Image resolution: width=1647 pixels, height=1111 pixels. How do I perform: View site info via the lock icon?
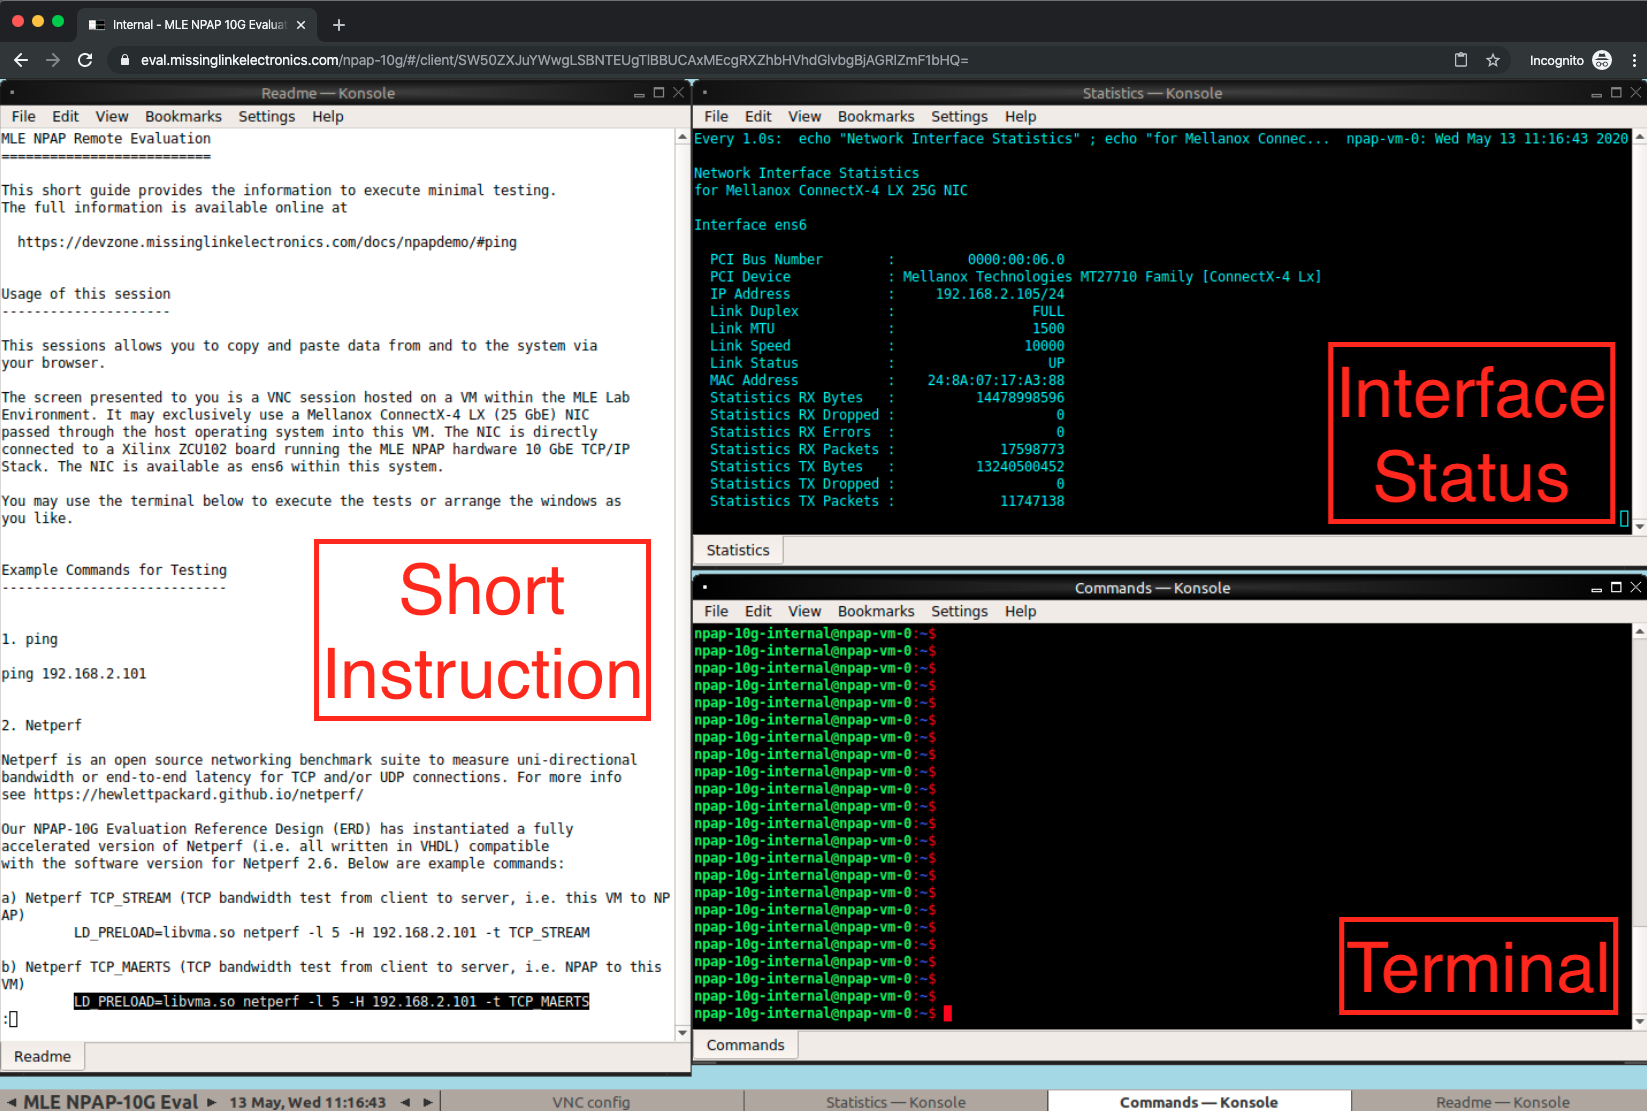125,60
